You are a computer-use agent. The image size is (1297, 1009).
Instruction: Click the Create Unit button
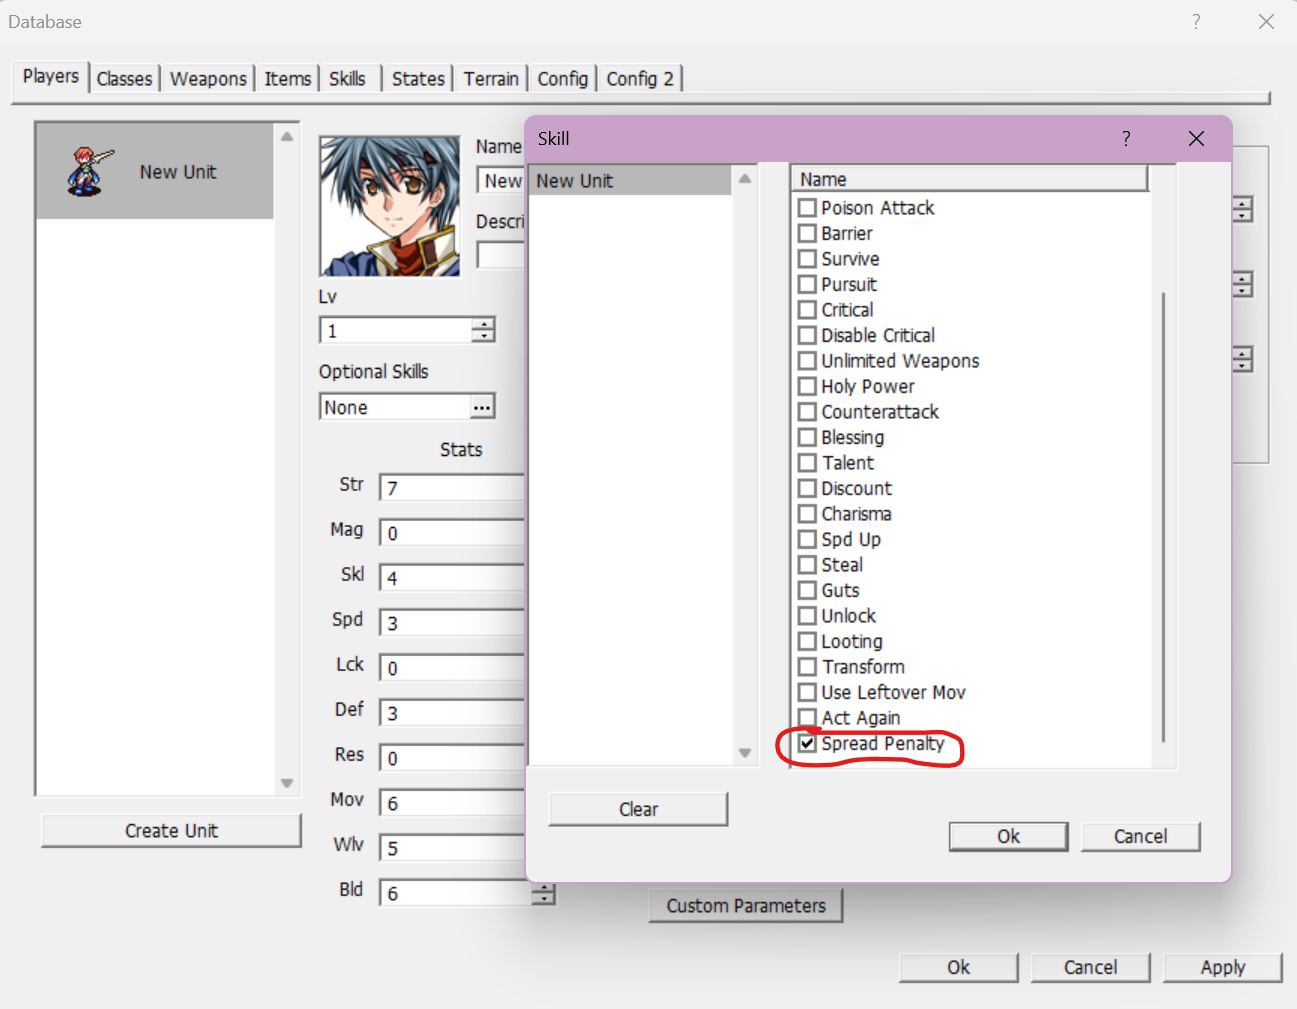[171, 831]
